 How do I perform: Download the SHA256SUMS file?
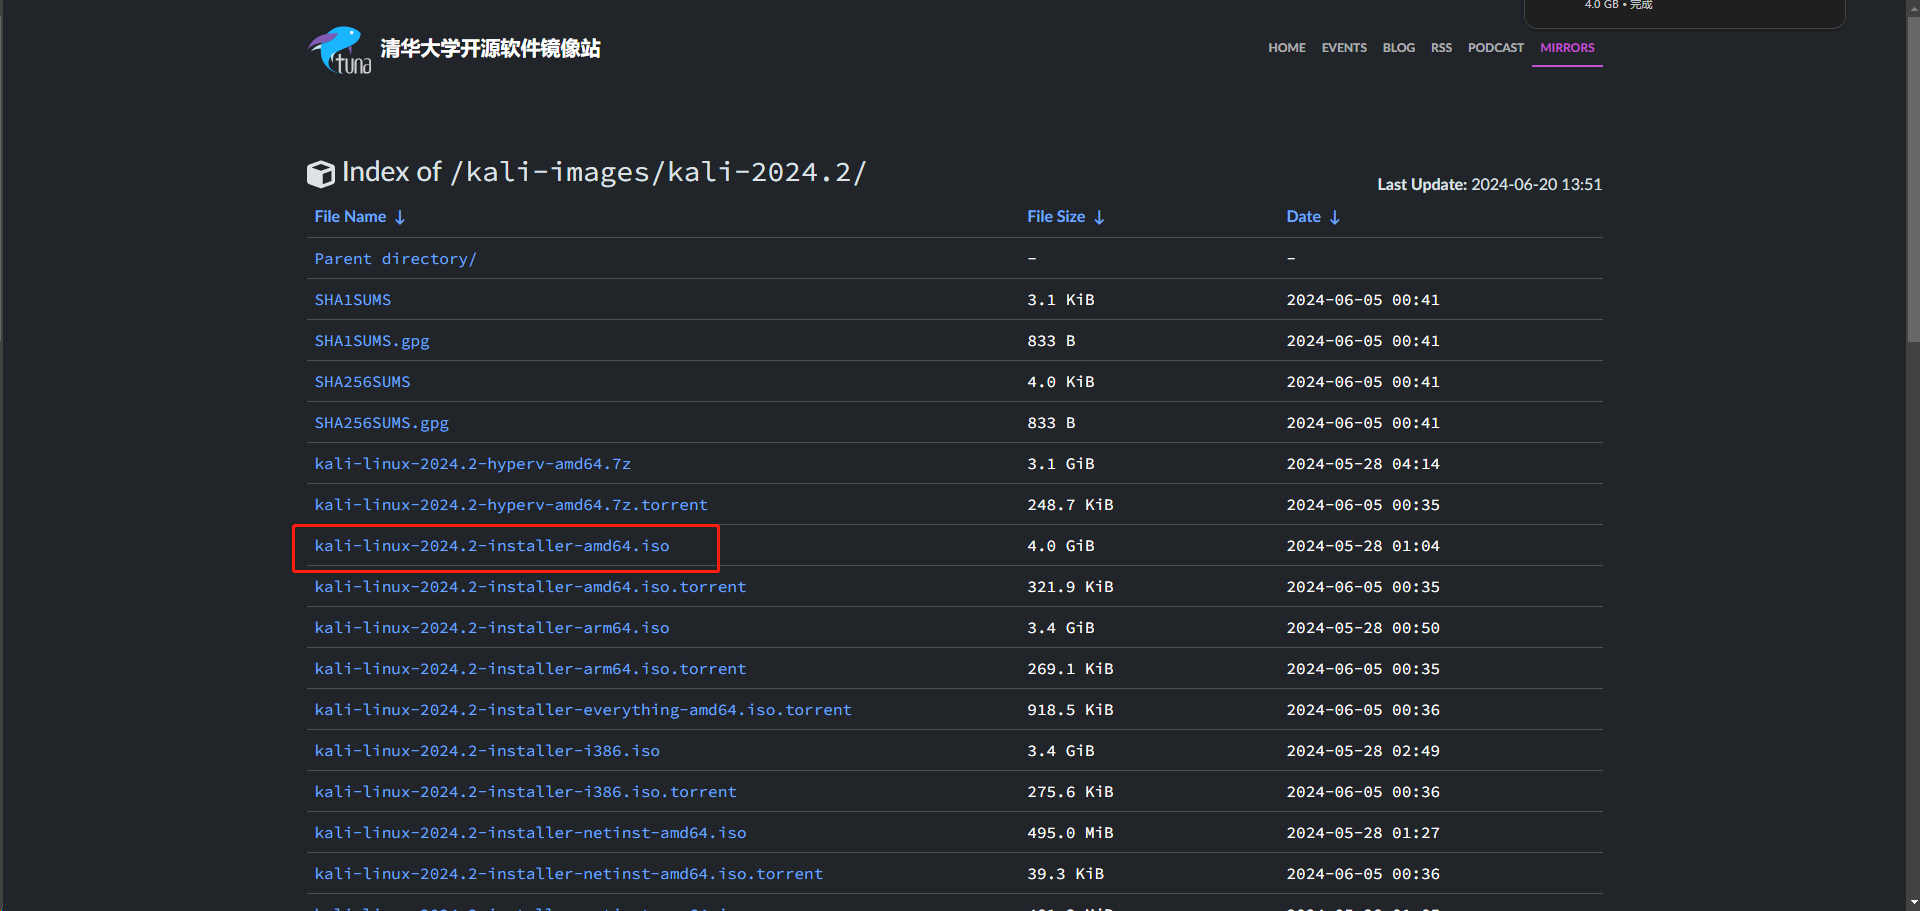362,382
